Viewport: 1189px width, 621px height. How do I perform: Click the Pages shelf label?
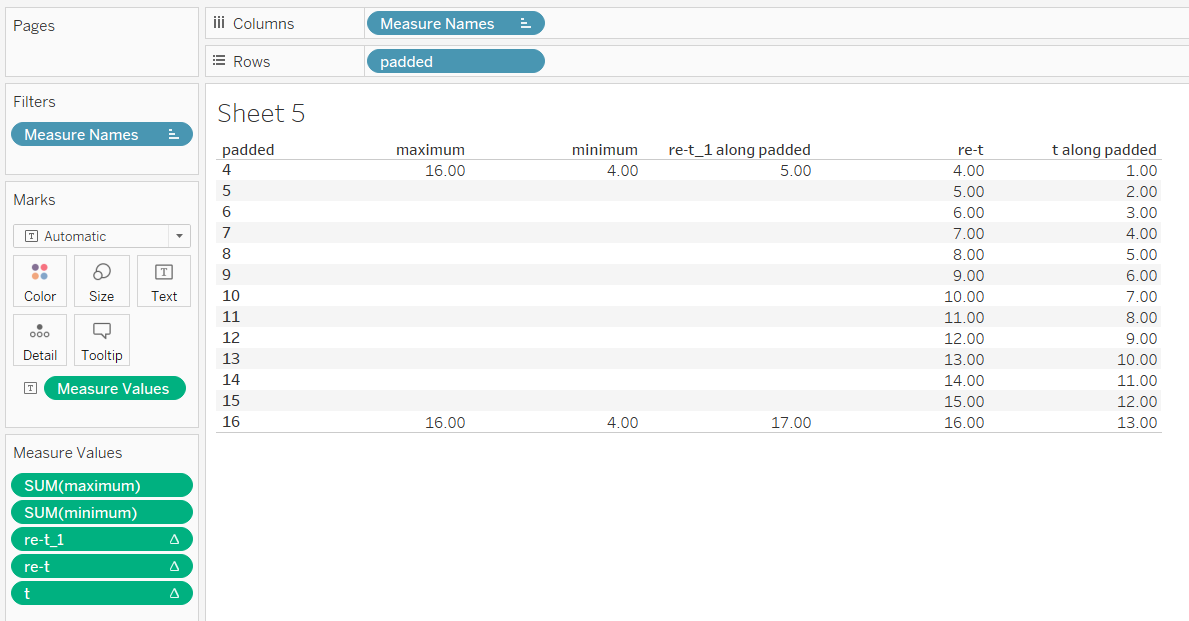tap(34, 25)
